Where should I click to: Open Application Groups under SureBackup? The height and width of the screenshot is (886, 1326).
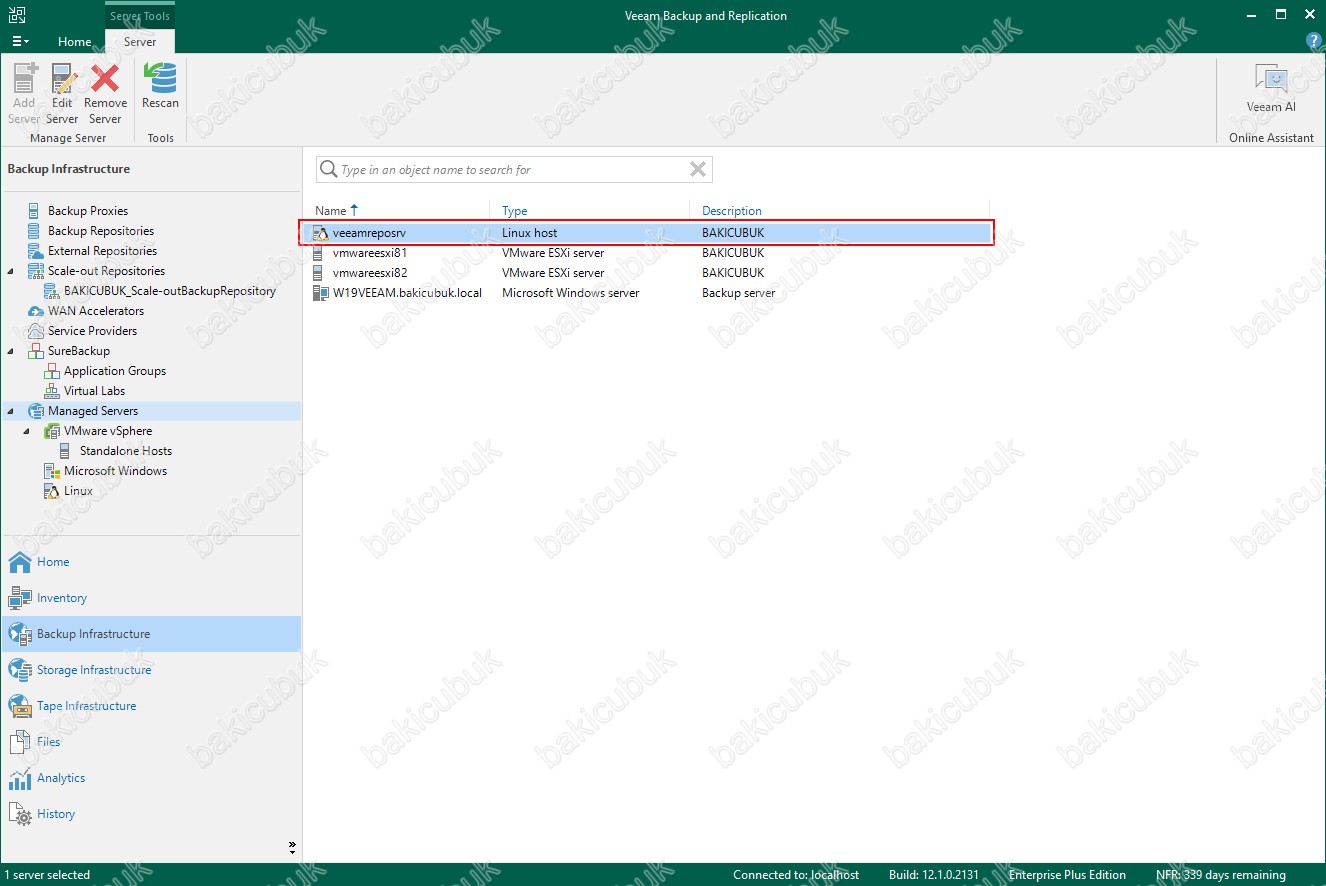115,371
